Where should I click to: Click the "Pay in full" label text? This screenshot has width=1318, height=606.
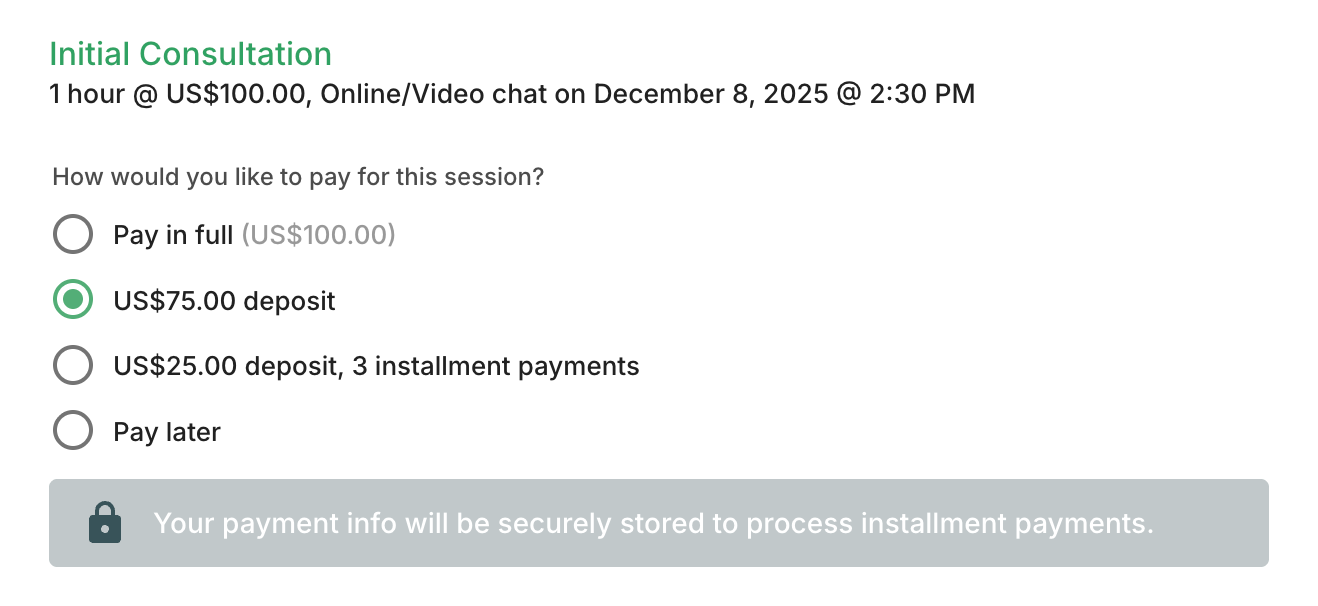[x=173, y=235]
